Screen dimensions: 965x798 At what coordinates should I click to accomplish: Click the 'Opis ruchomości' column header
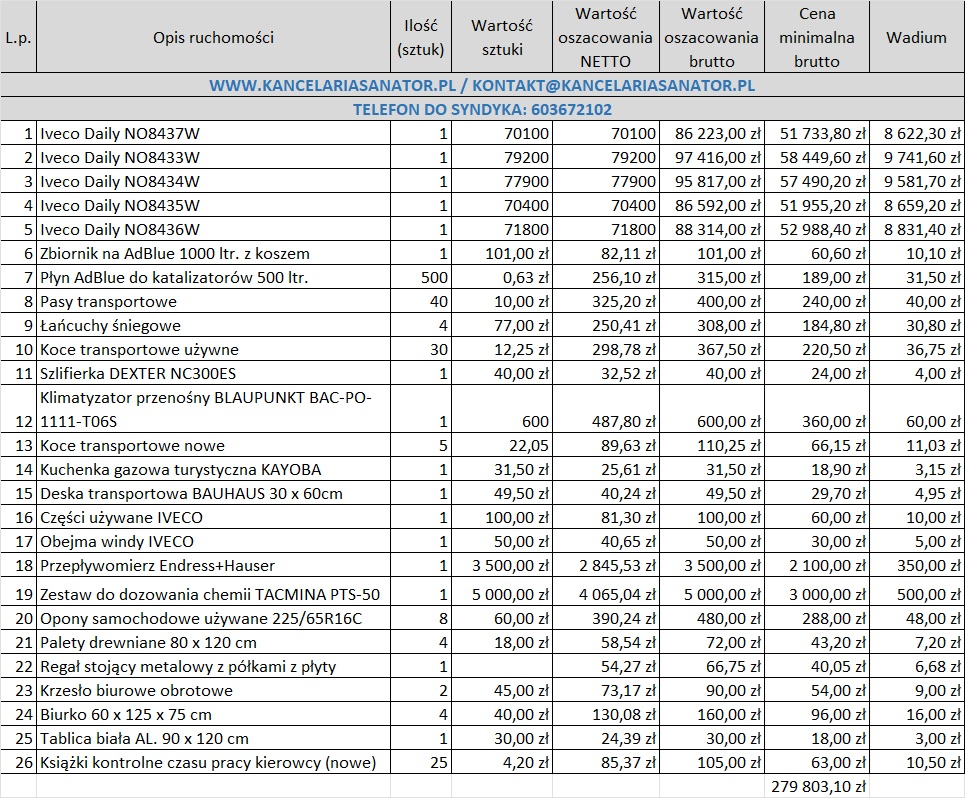pos(213,38)
